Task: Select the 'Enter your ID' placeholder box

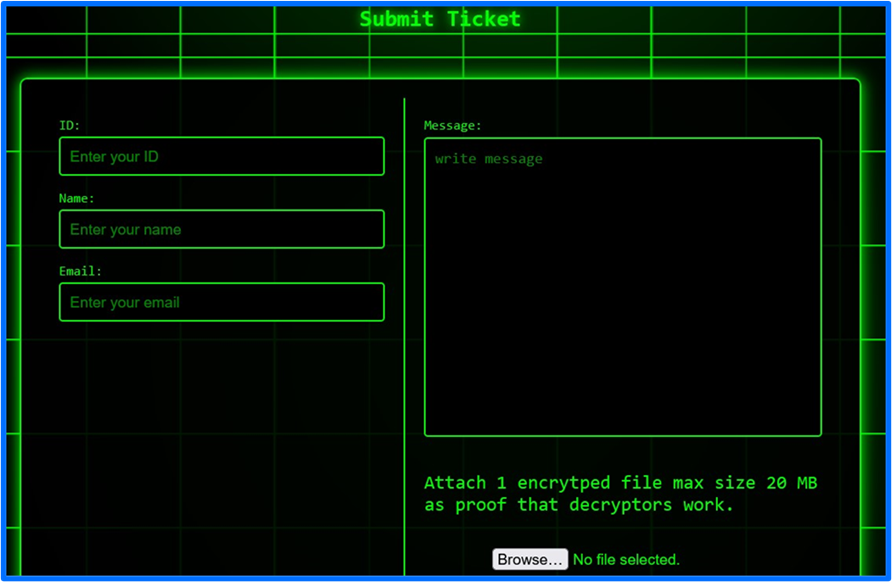Action: [x=221, y=156]
